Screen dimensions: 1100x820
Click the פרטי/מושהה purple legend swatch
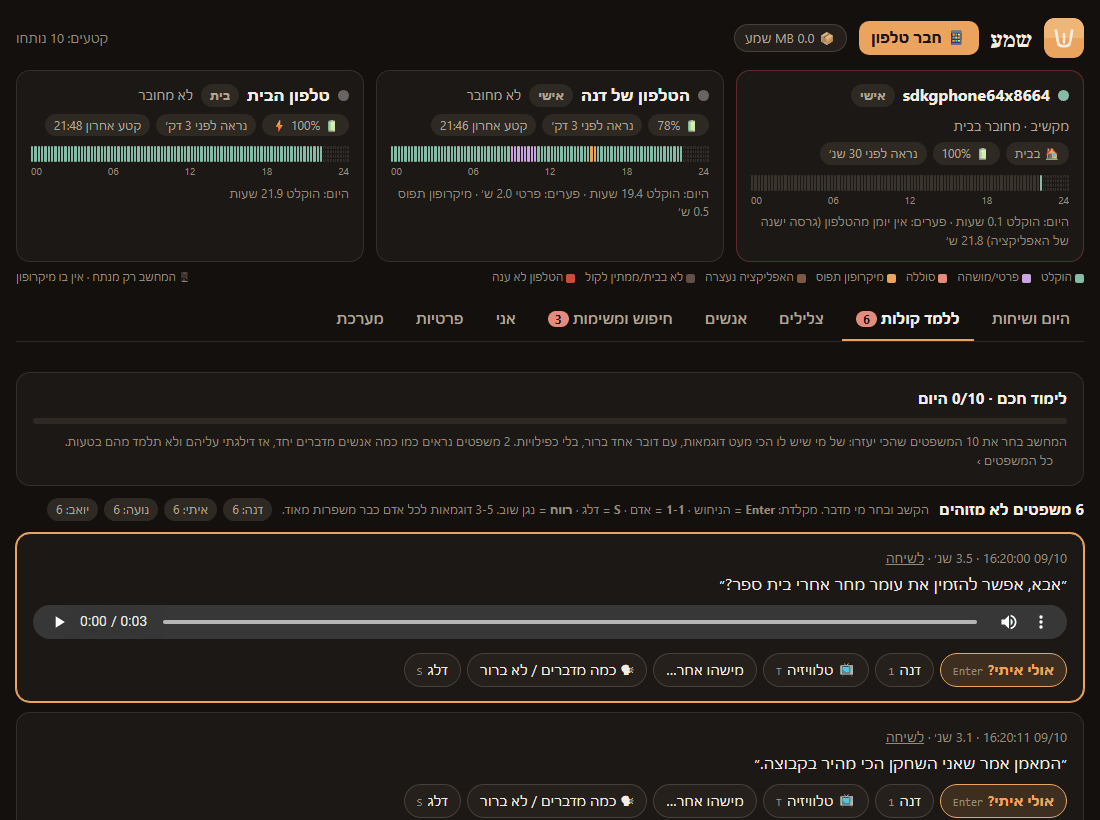click(x=1026, y=278)
